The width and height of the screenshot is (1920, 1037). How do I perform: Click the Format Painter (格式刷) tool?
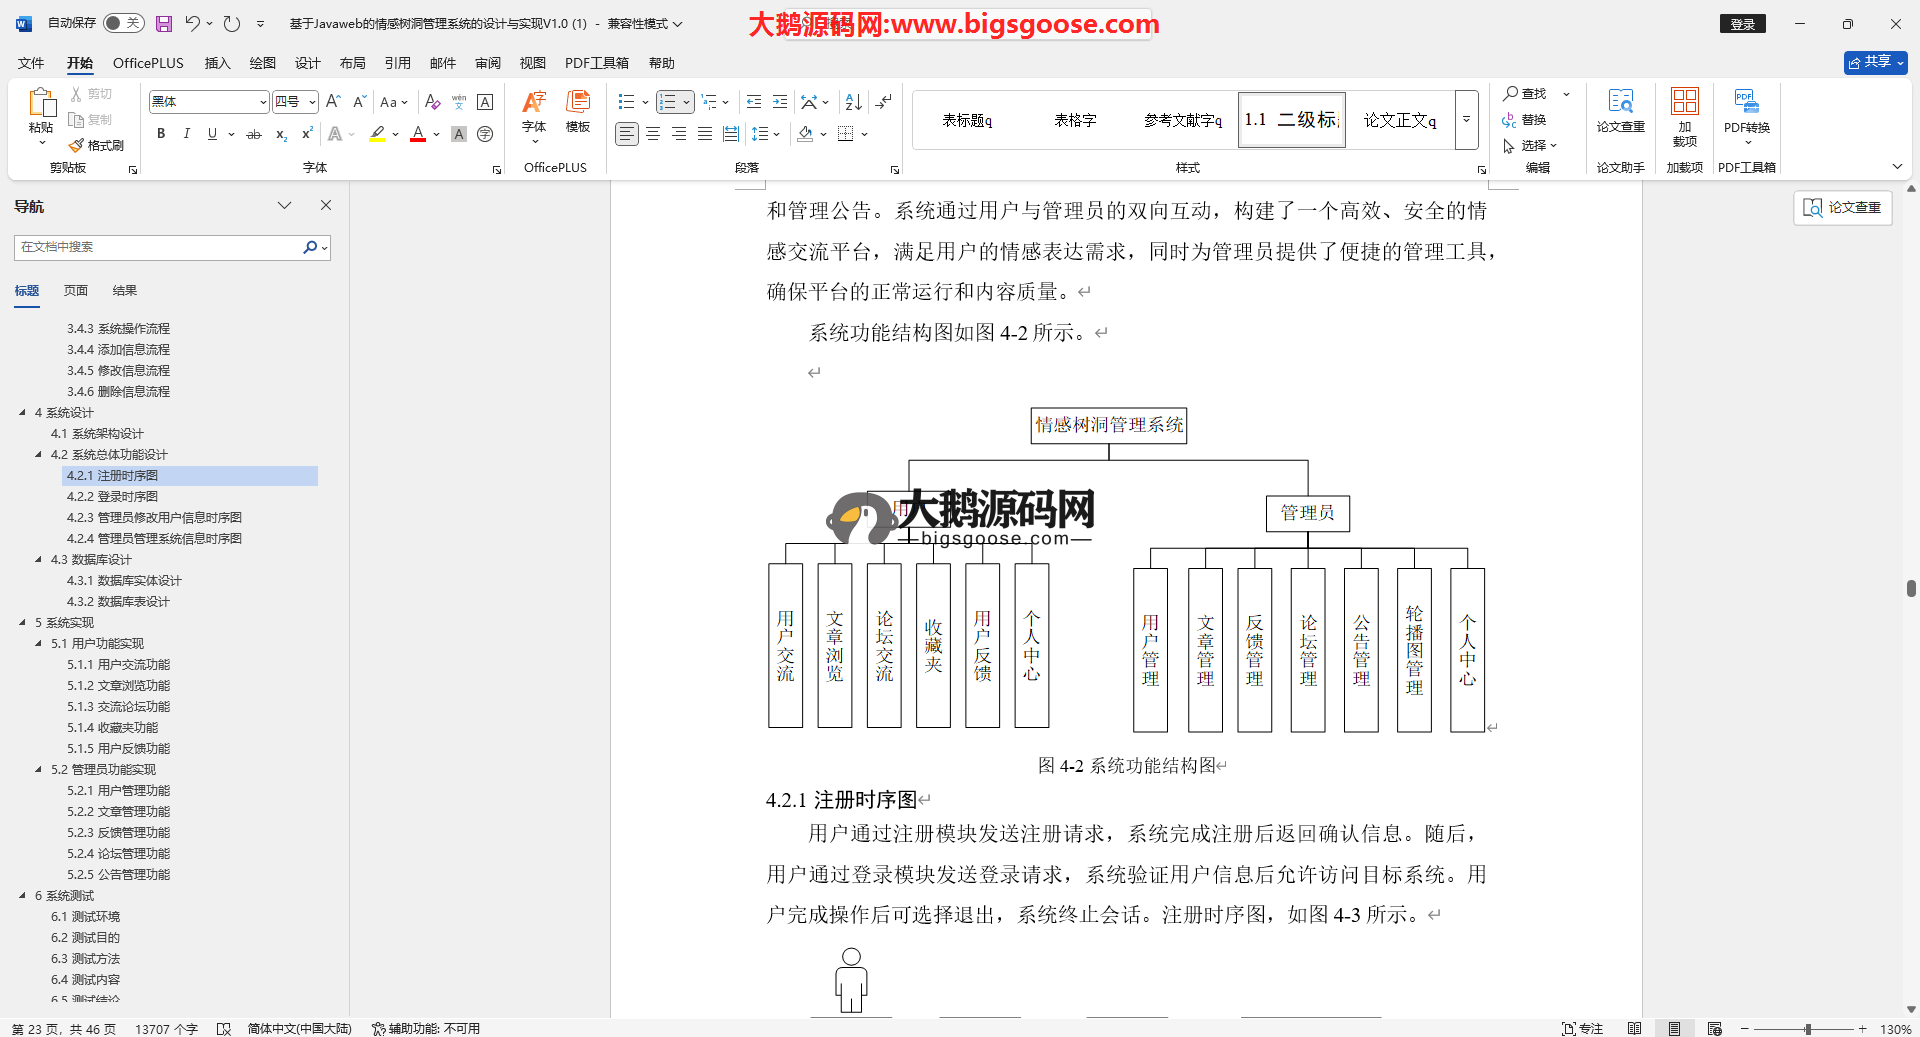point(97,146)
